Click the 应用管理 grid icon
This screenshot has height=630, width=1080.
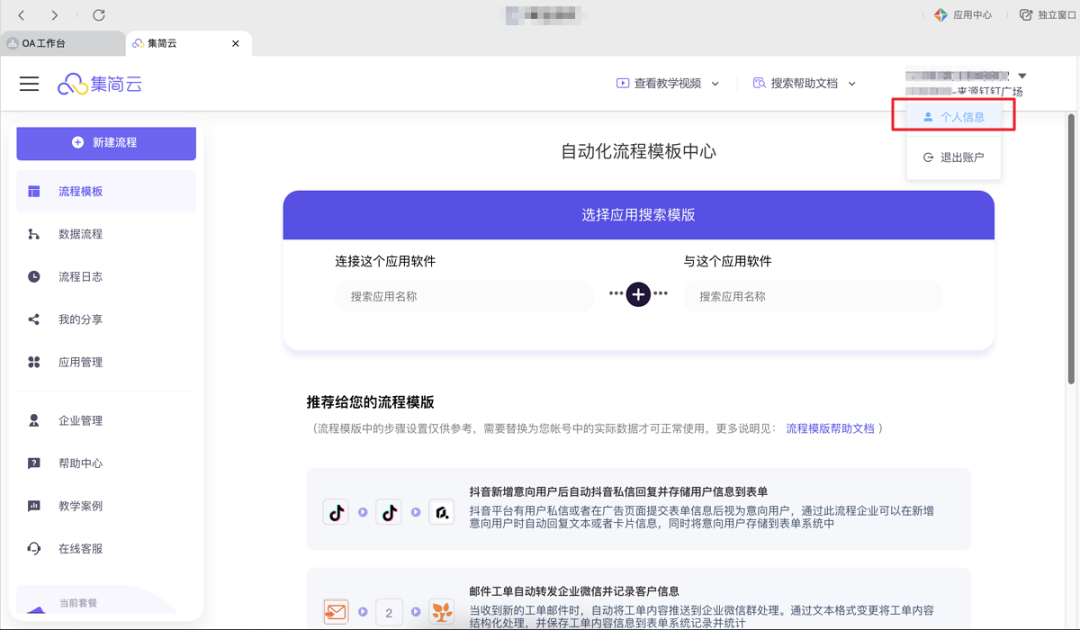click(x=34, y=362)
